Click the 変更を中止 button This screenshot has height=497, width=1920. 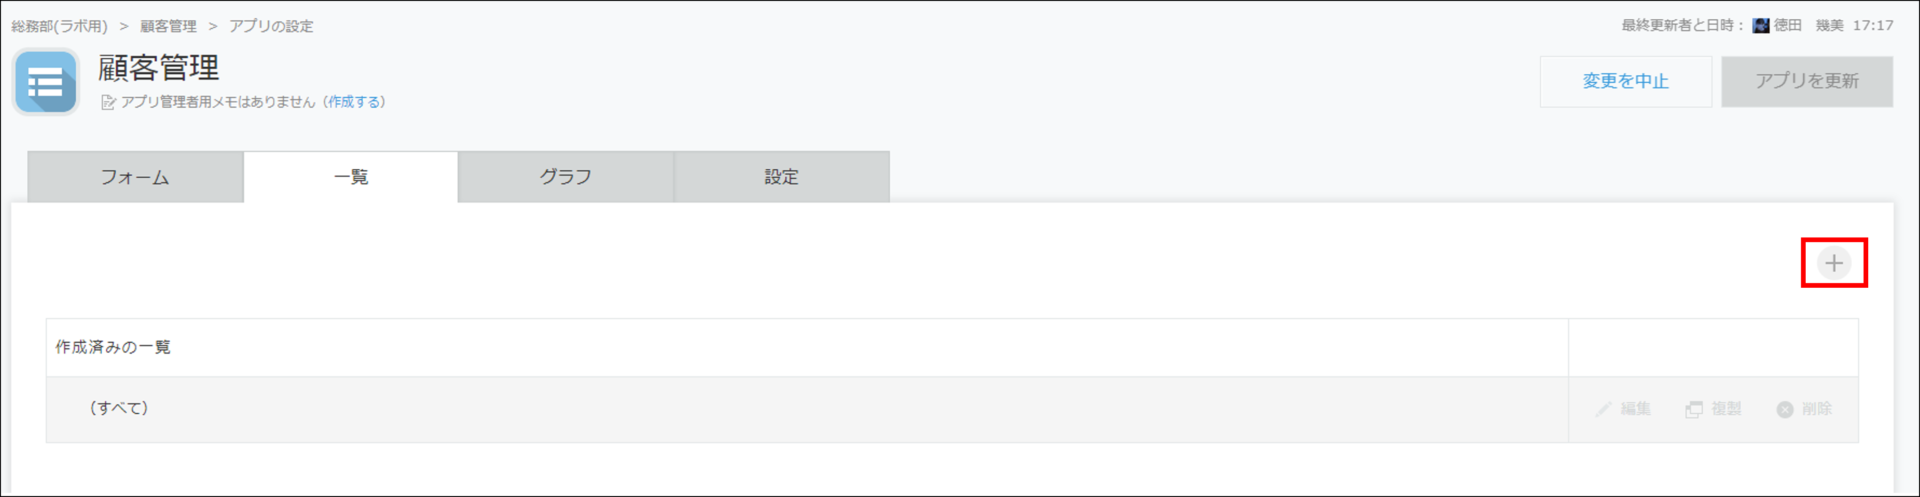click(x=1626, y=81)
